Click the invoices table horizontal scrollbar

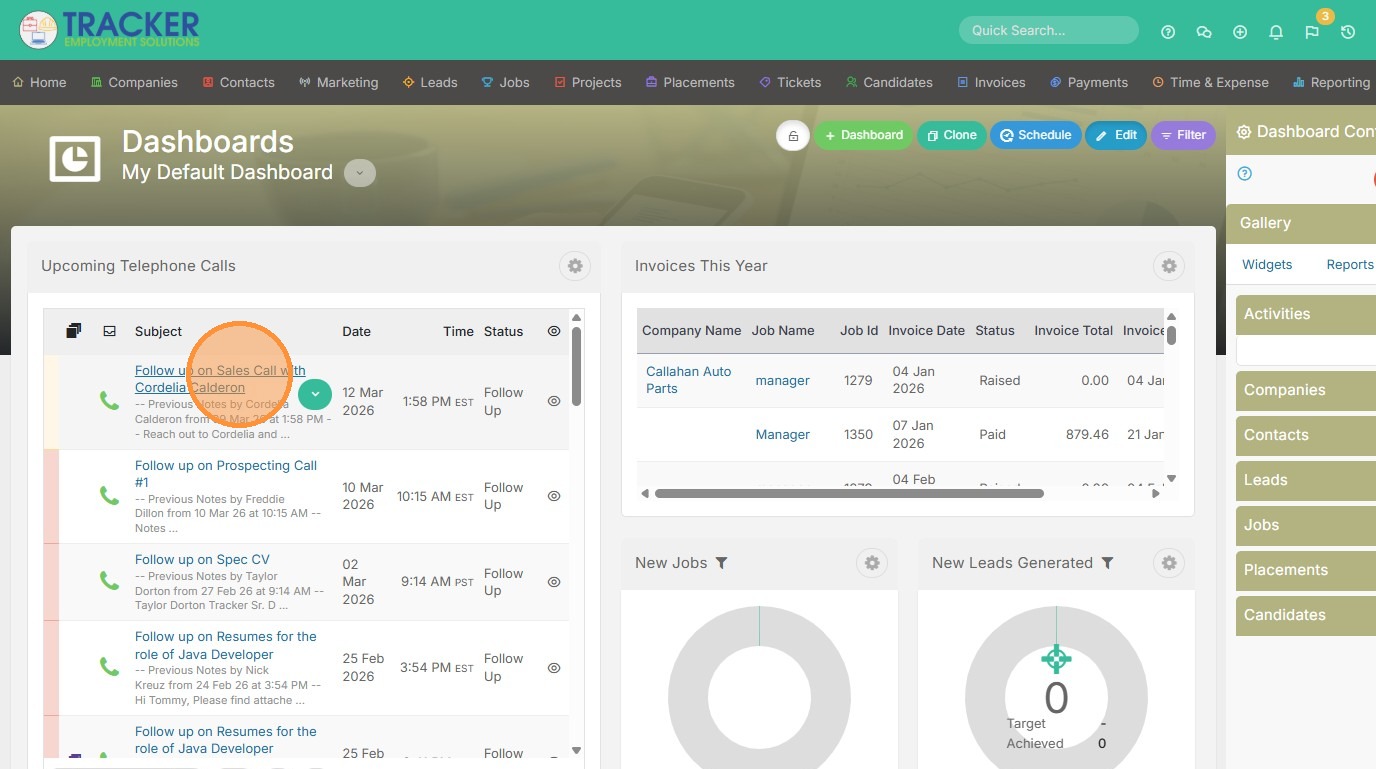pyautogui.click(x=849, y=493)
